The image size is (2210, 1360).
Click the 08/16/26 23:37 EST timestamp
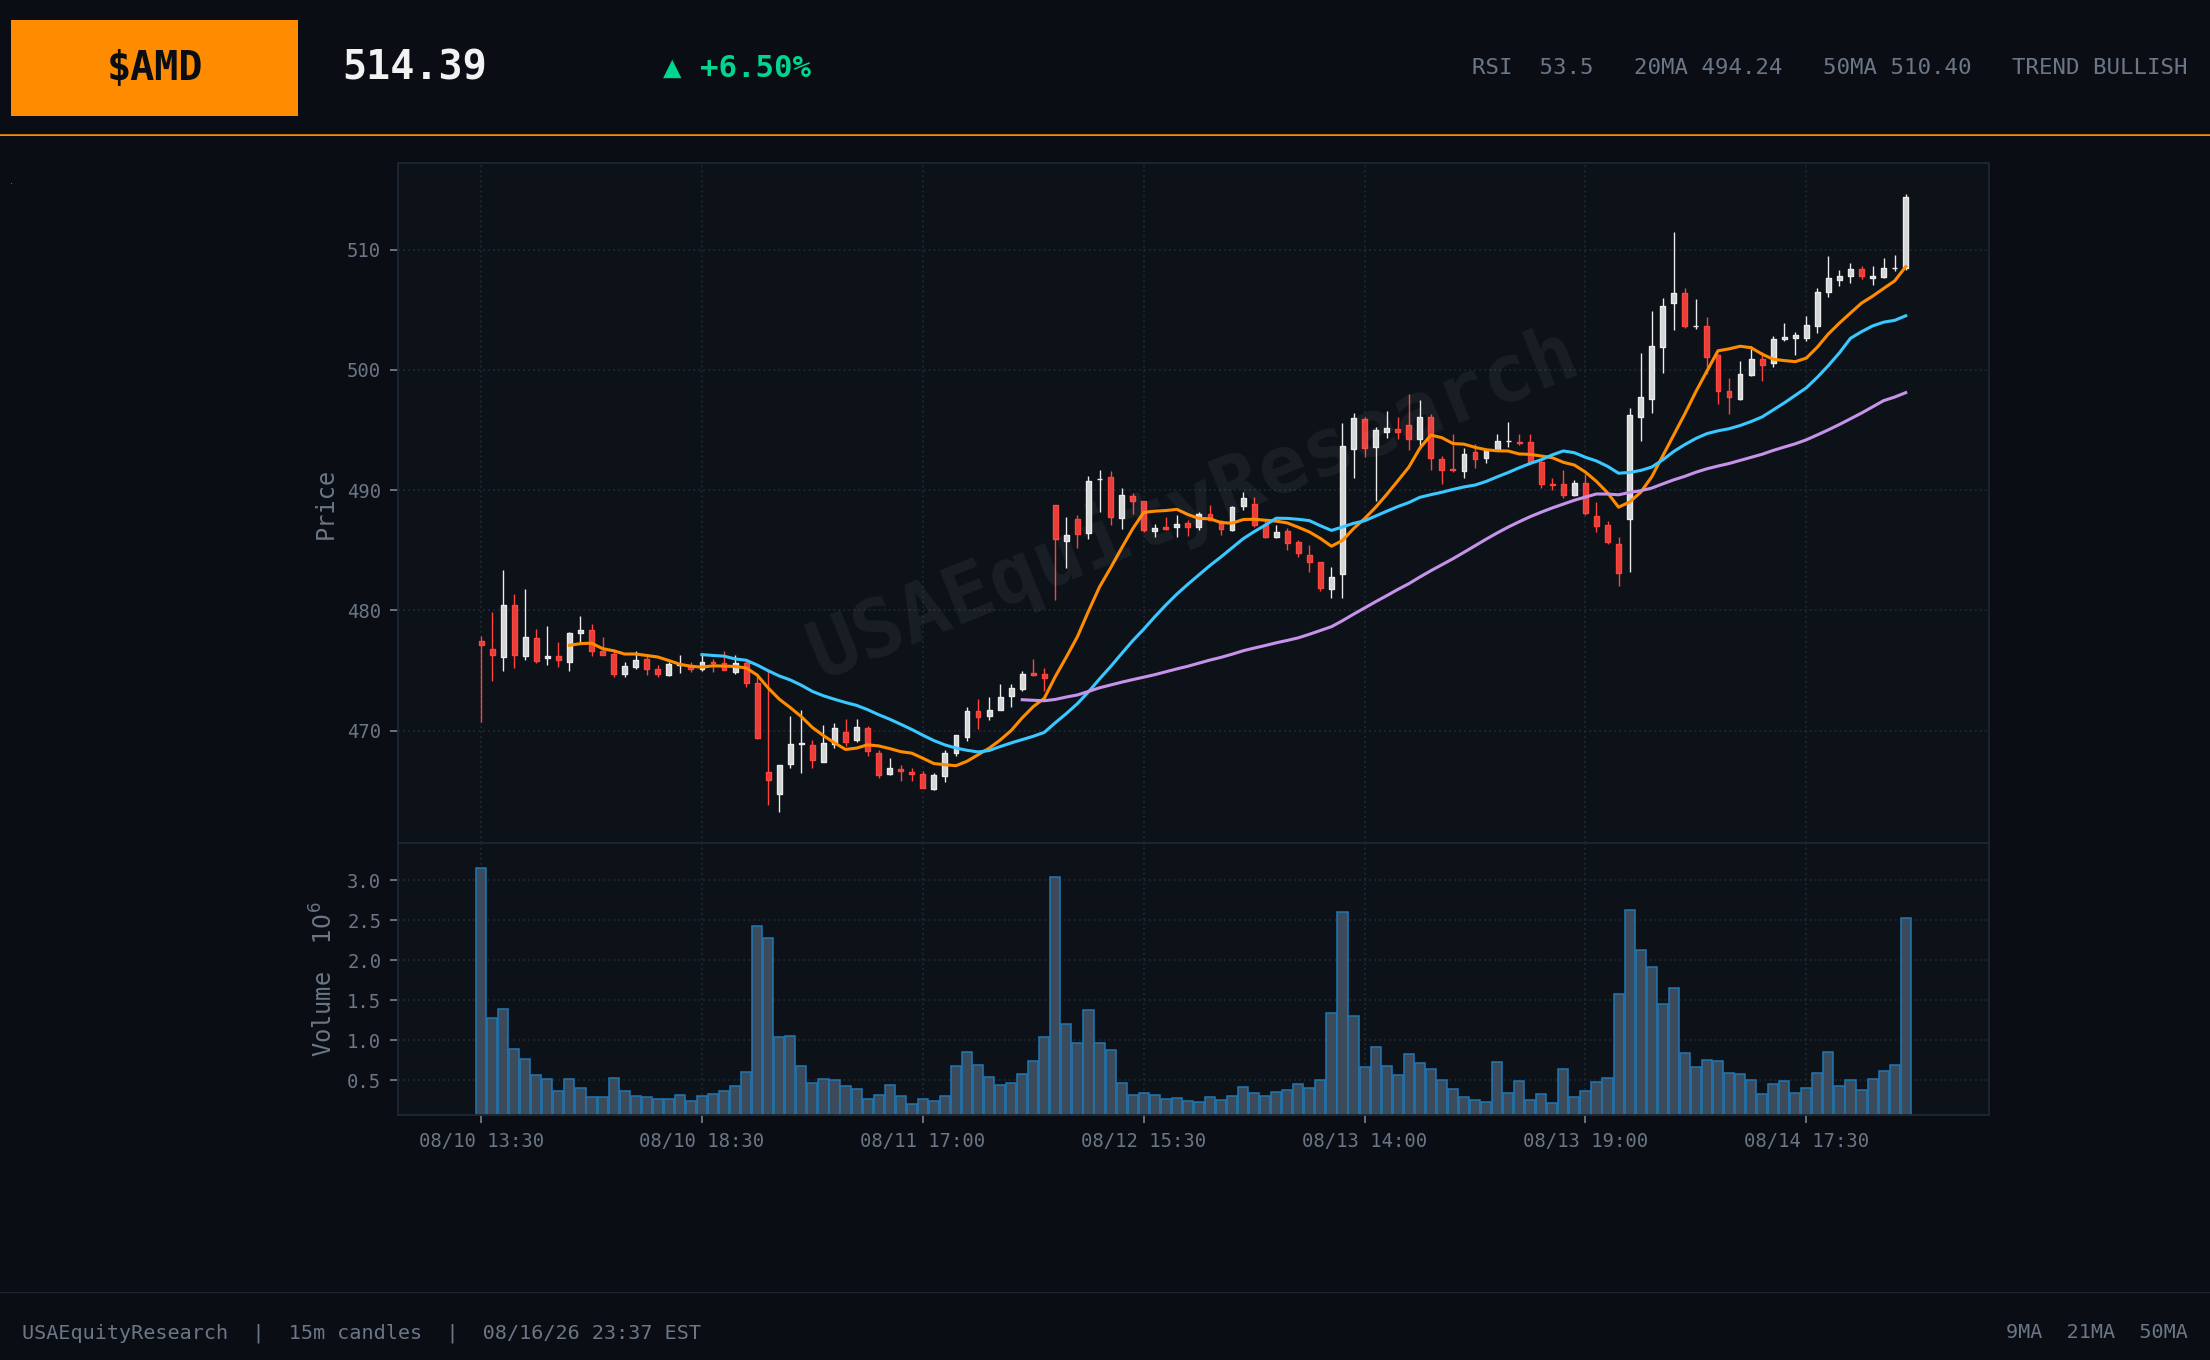[592, 1333]
